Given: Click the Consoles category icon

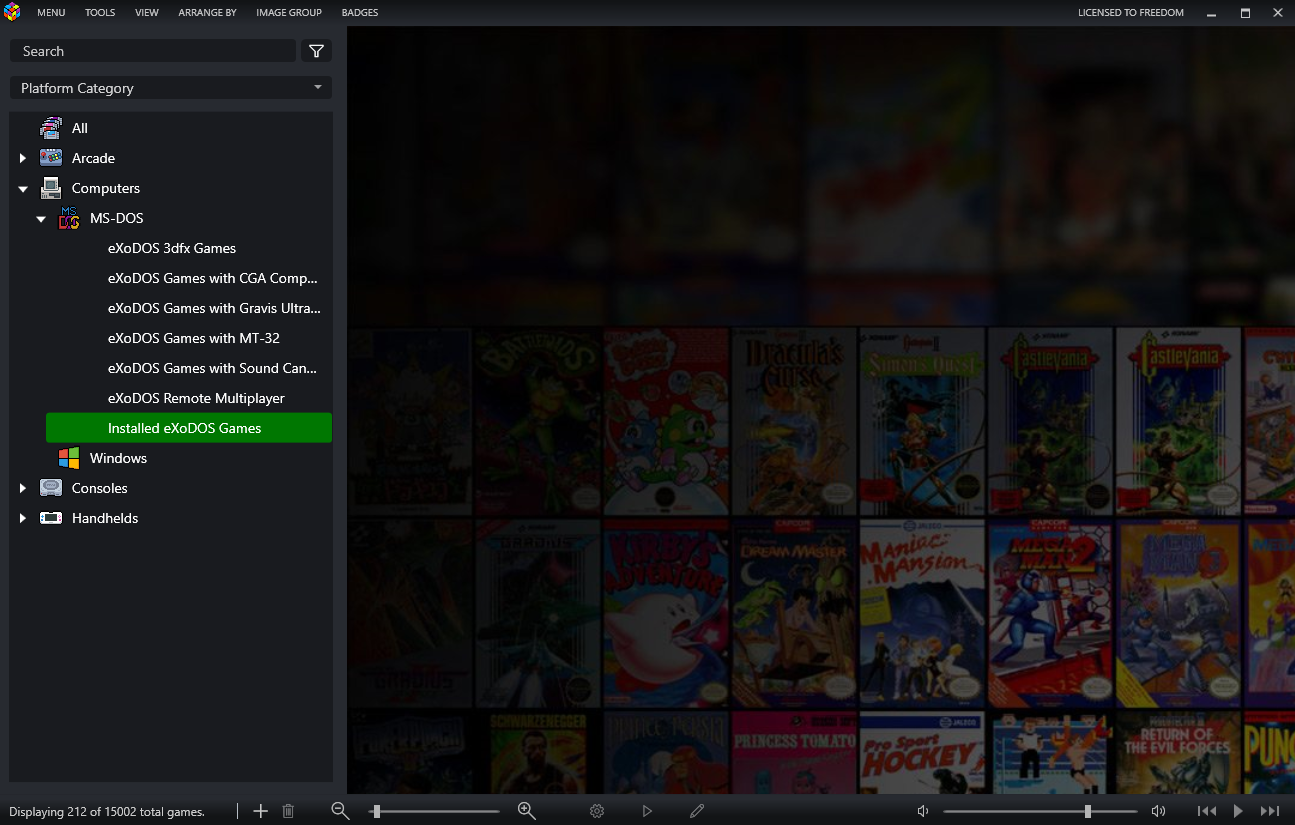Looking at the screenshot, I should [51, 488].
